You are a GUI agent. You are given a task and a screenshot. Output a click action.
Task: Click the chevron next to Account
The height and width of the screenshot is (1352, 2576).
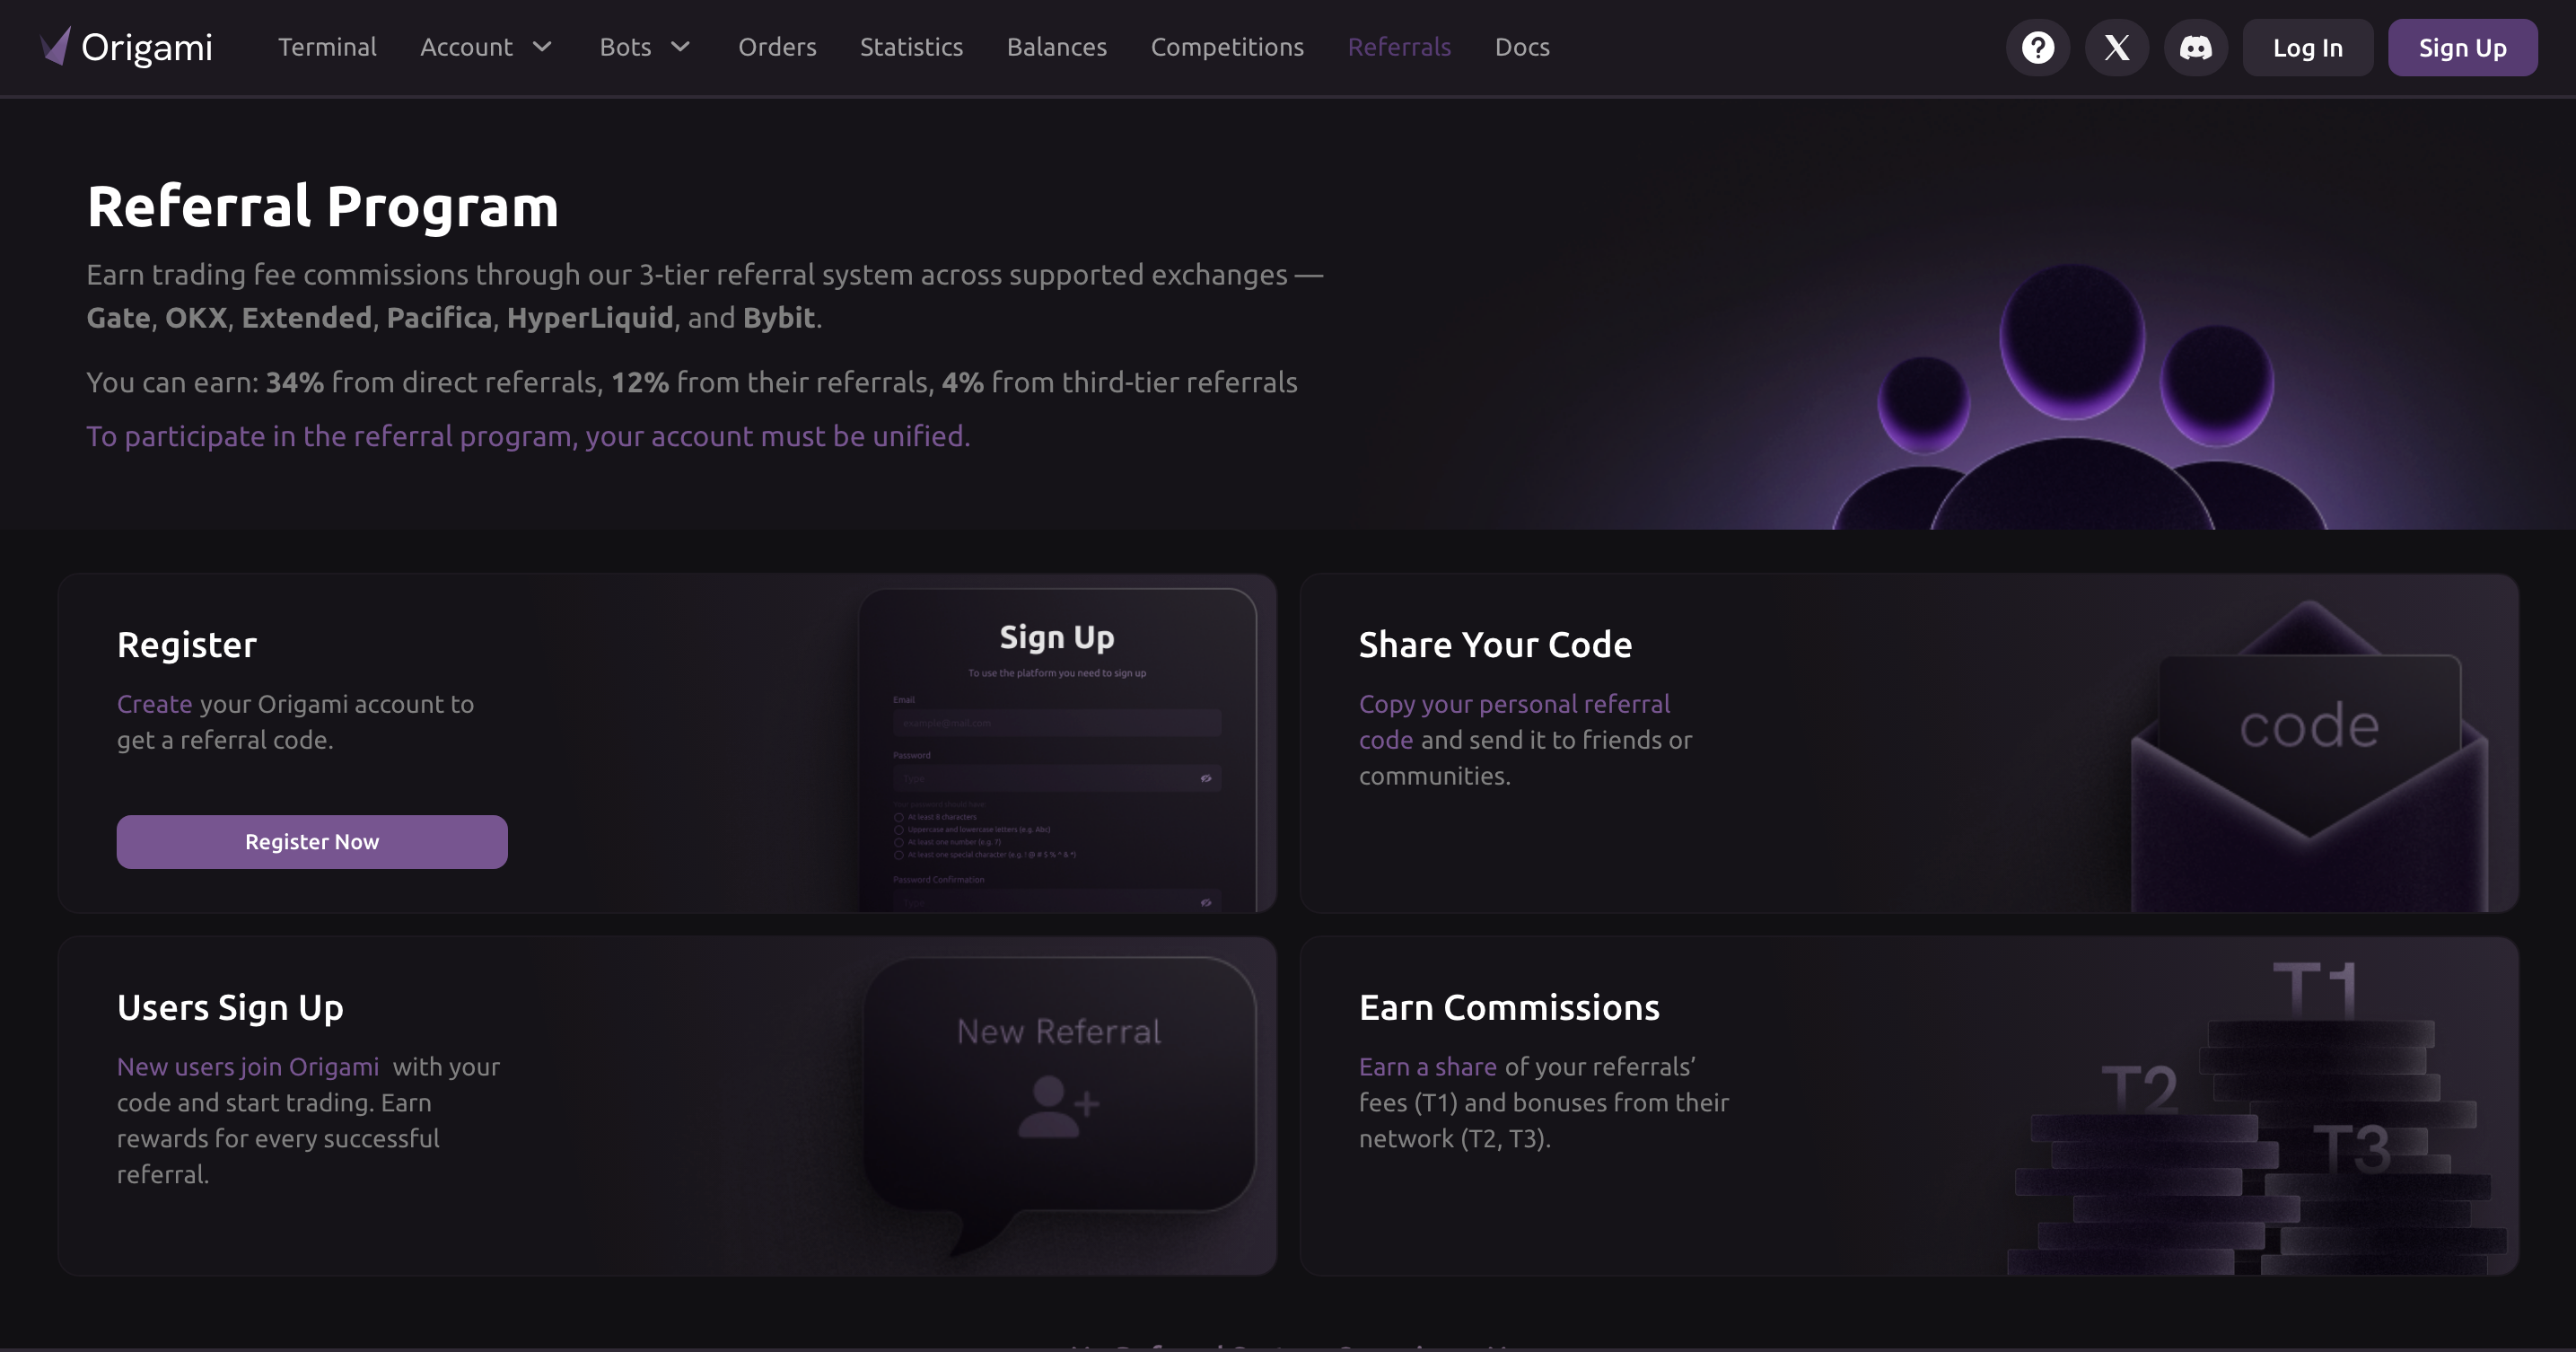point(542,47)
